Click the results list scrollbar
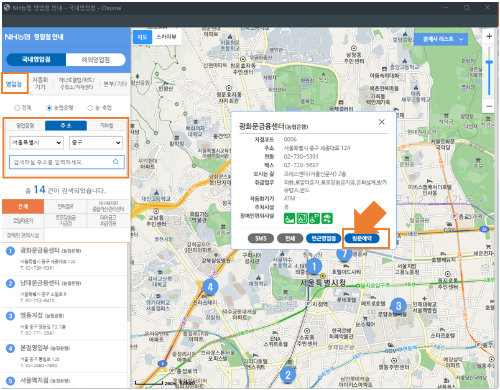The image size is (500, 390). pos(128,283)
